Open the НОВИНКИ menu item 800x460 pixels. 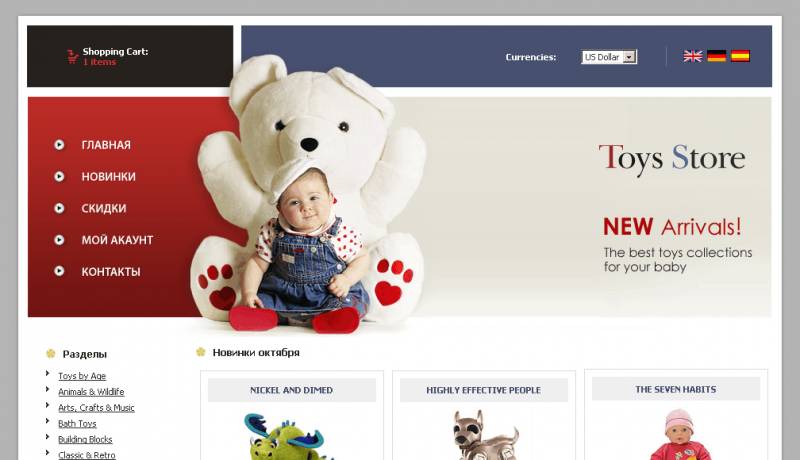pos(109,177)
